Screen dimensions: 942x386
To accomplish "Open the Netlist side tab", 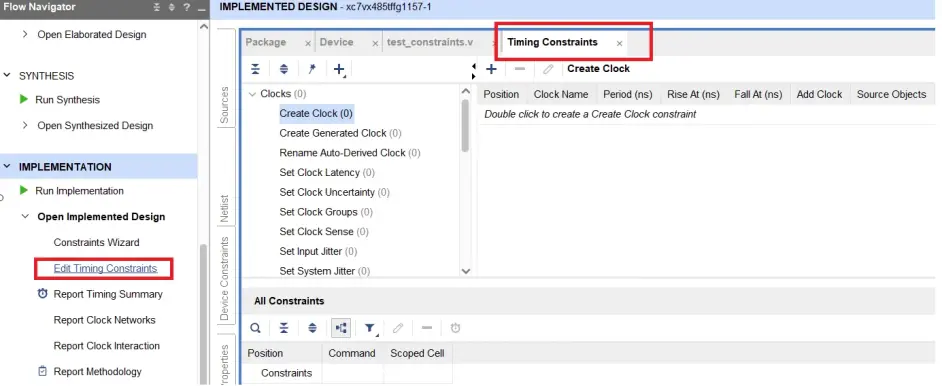I will 225,208.
